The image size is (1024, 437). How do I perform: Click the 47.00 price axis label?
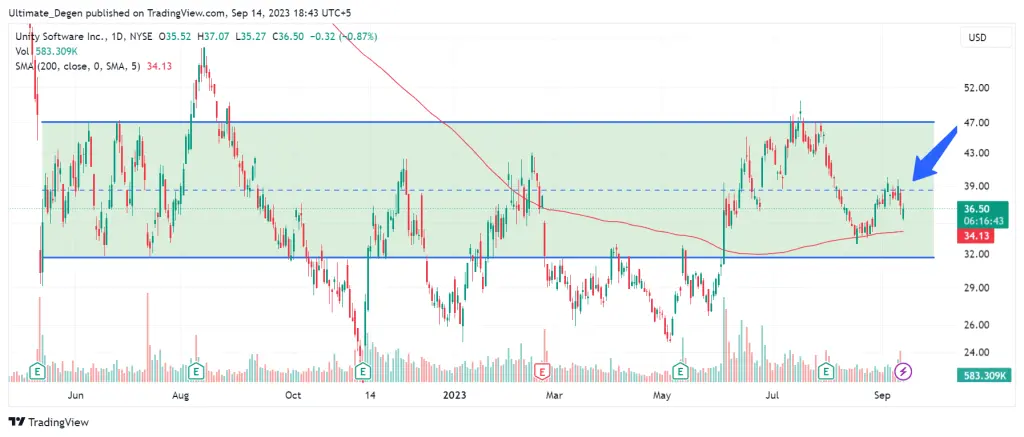pyautogui.click(x=977, y=122)
